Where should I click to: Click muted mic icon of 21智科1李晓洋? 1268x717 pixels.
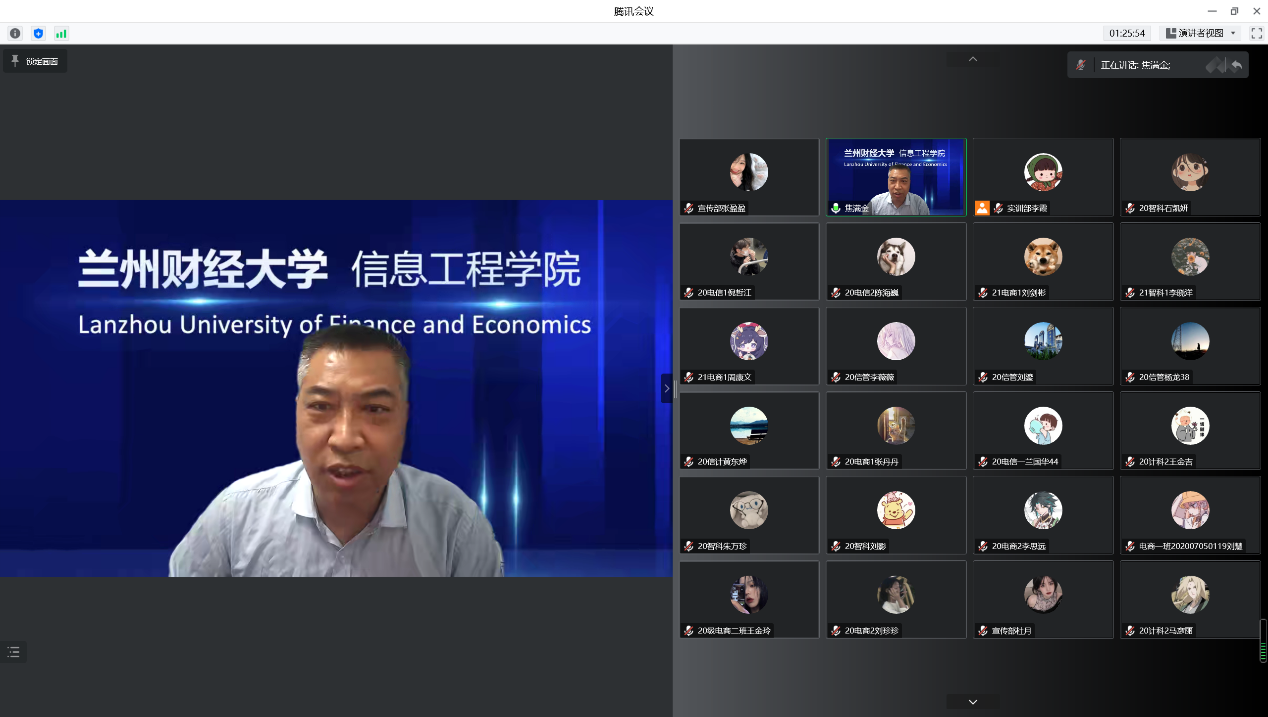(1130, 292)
